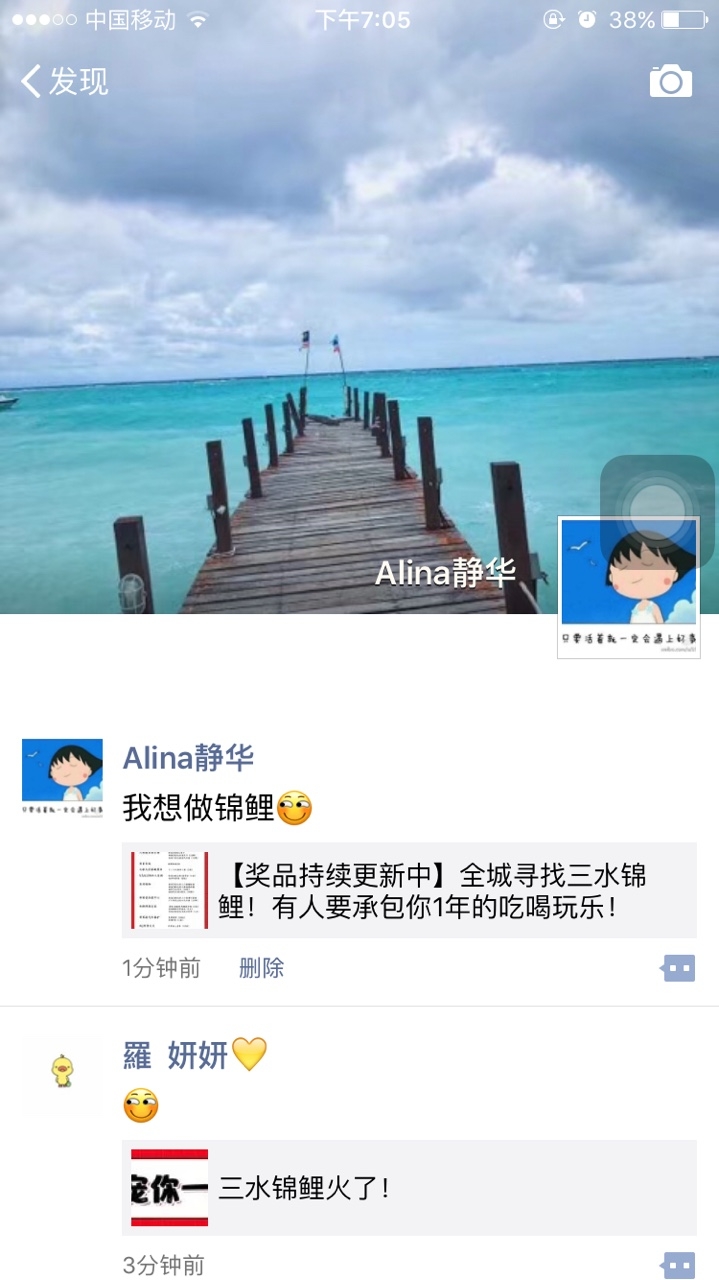
Task: Open shared article 全城寻找三水锦鲤
Action: 409,891
